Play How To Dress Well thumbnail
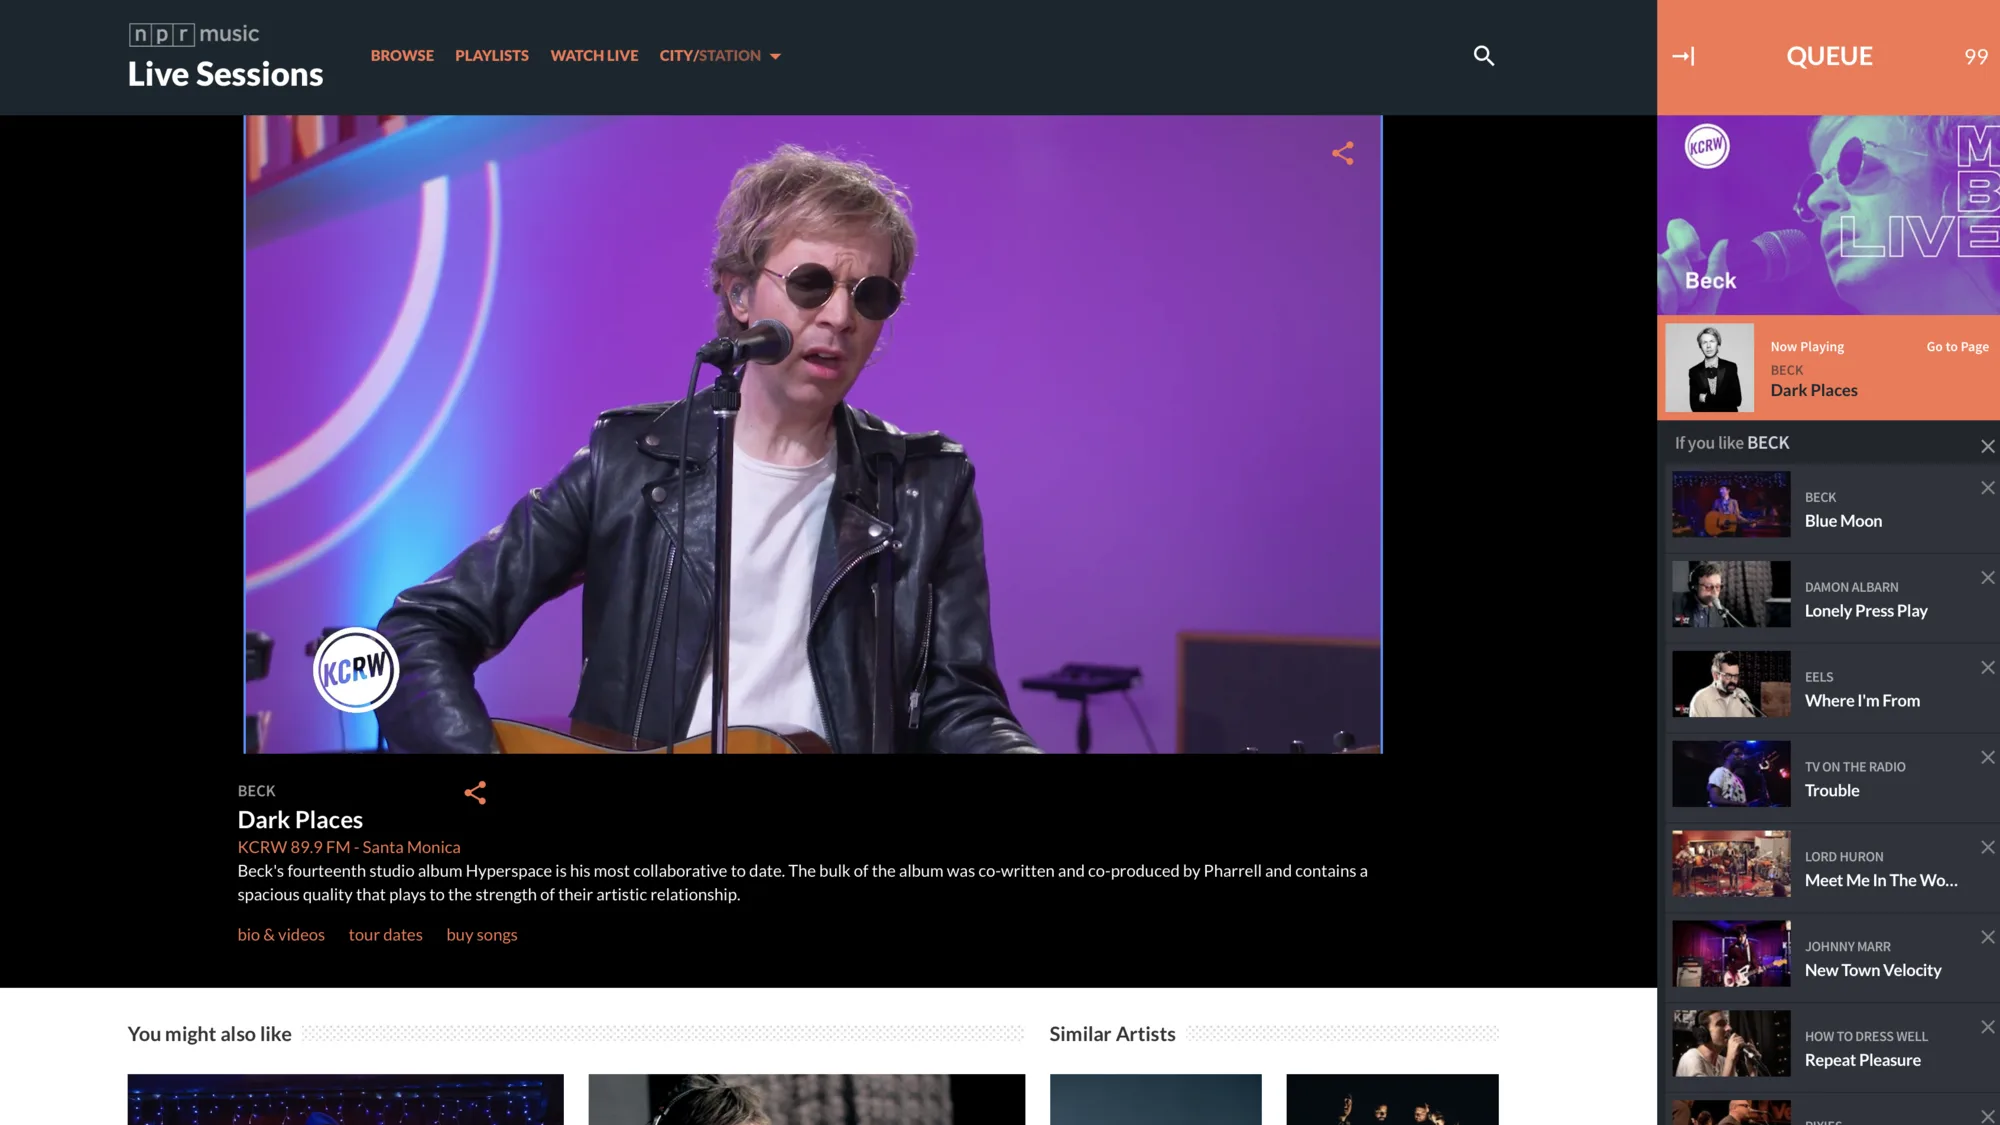The width and height of the screenshot is (2000, 1125). point(1731,1043)
